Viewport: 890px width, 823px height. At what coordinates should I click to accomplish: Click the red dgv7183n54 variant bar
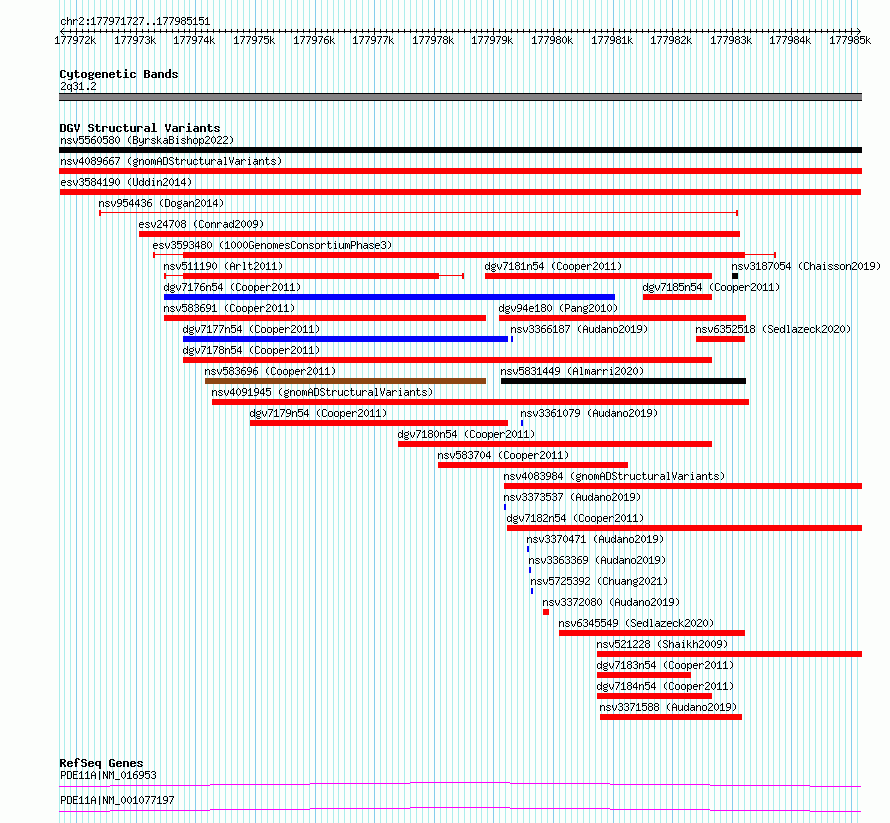click(x=644, y=675)
